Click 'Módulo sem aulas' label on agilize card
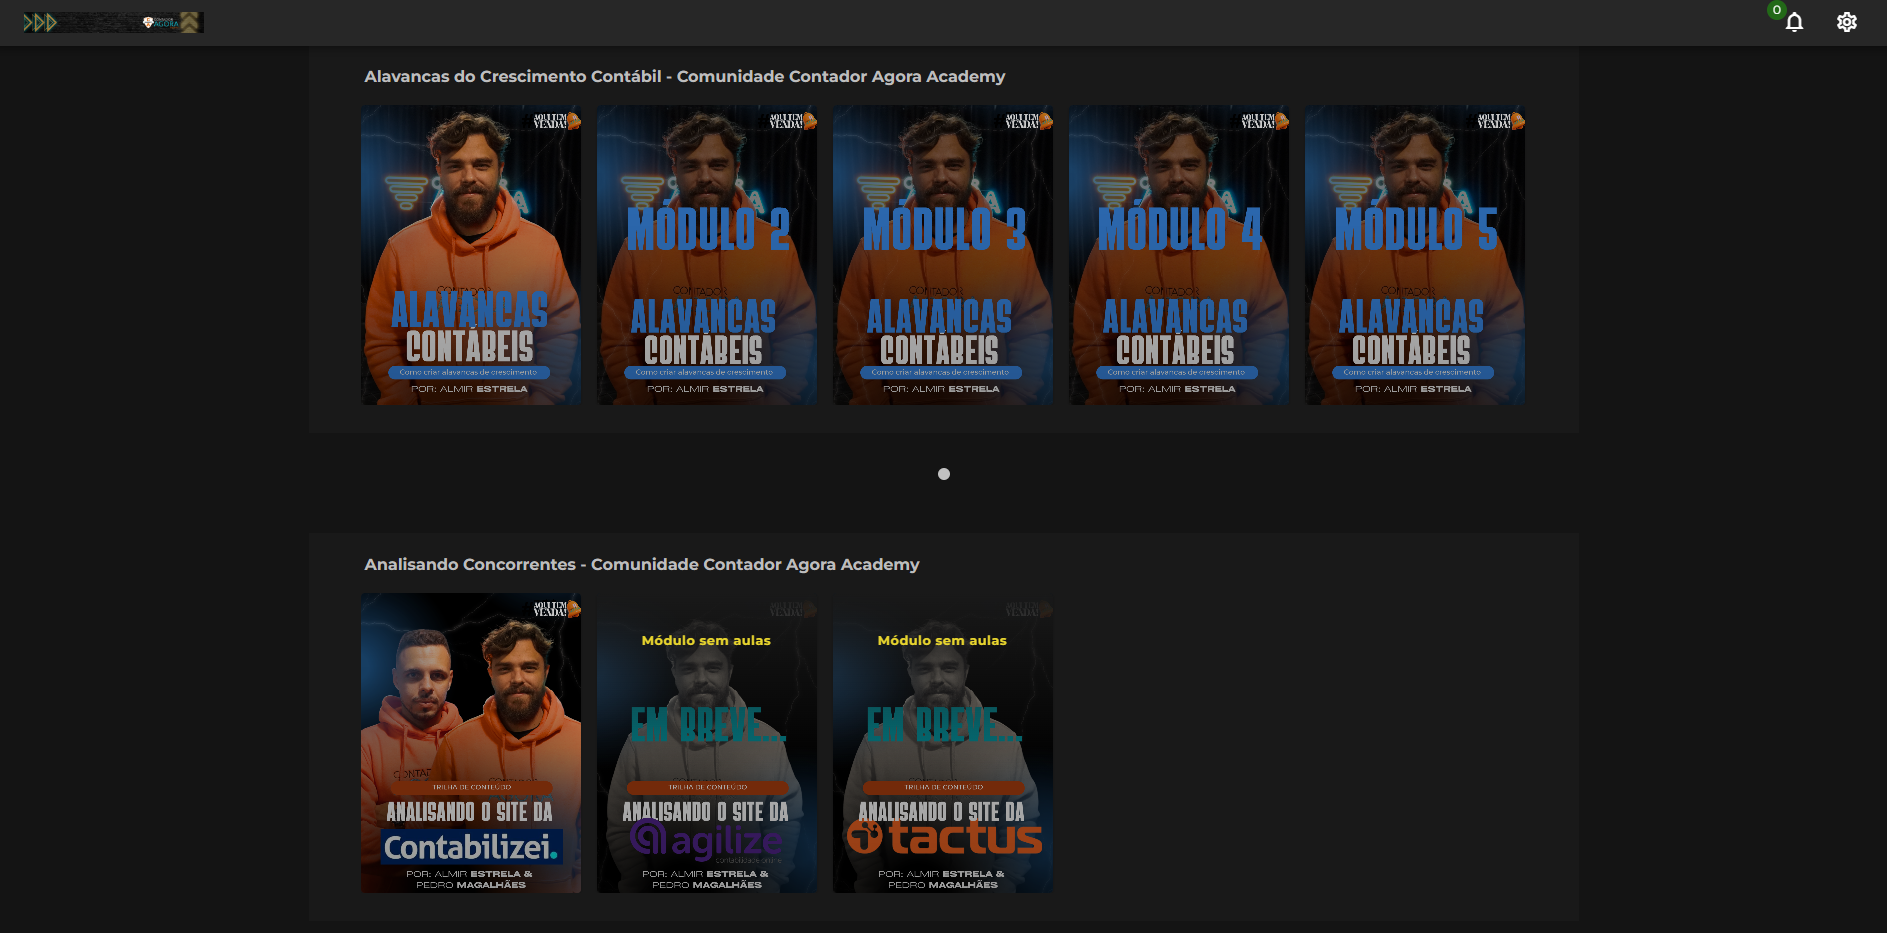The width and height of the screenshot is (1887, 933). tap(706, 640)
